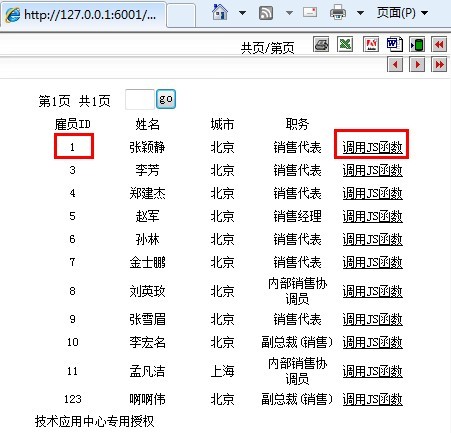Export report as PDF
This screenshot has height=433, width=451.
(x=371, y=44)
